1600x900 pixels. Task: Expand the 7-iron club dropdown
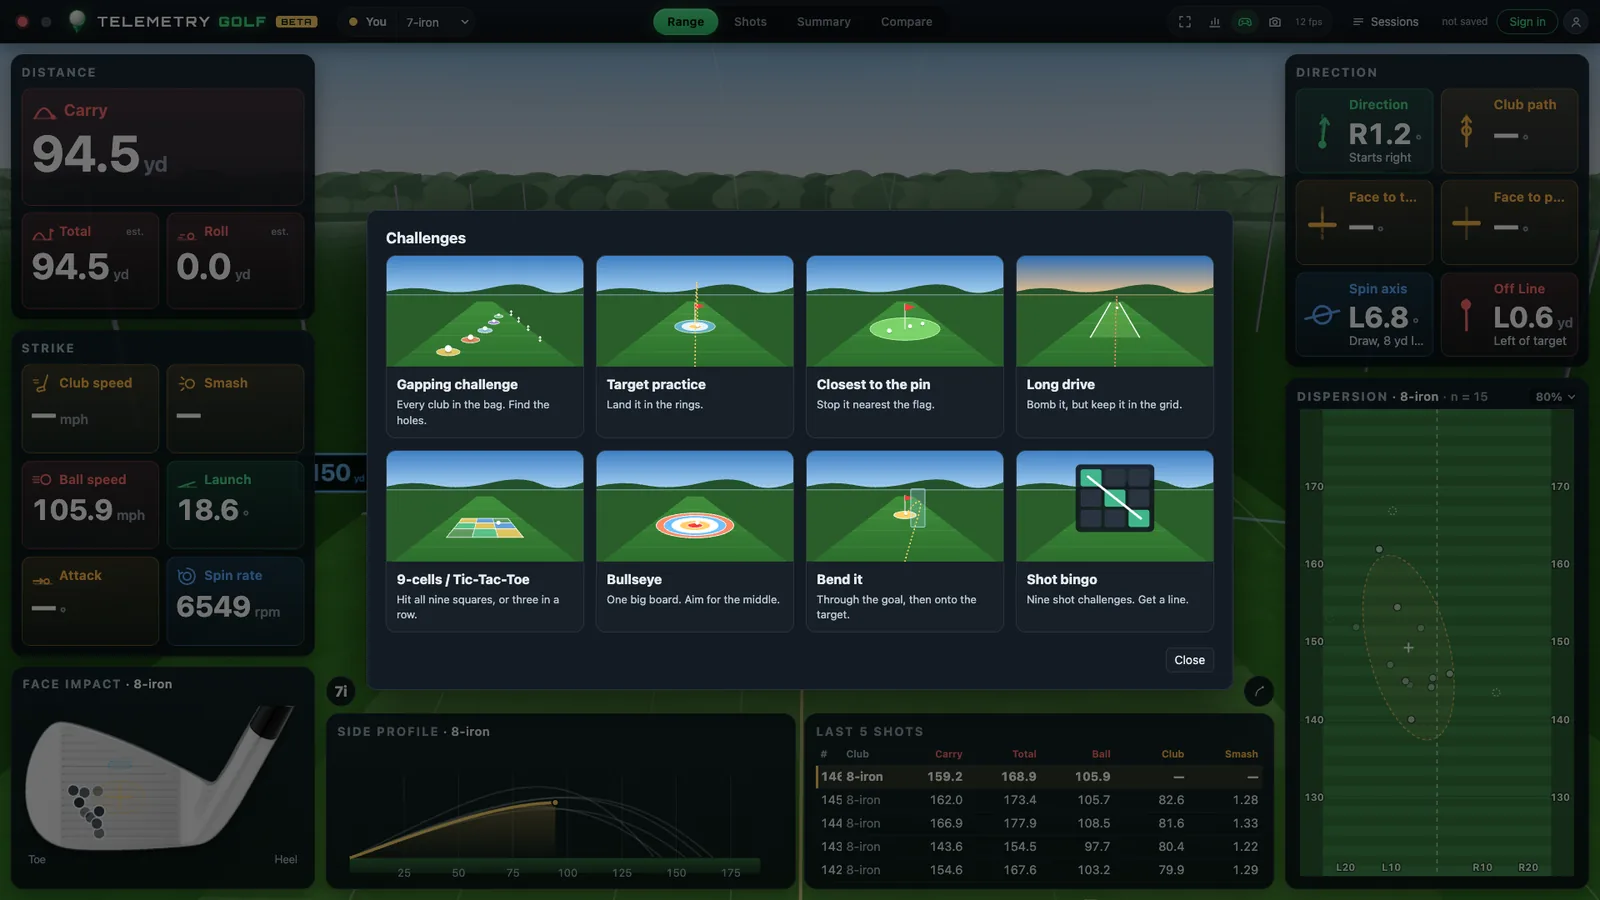click(x=437, y=22)
